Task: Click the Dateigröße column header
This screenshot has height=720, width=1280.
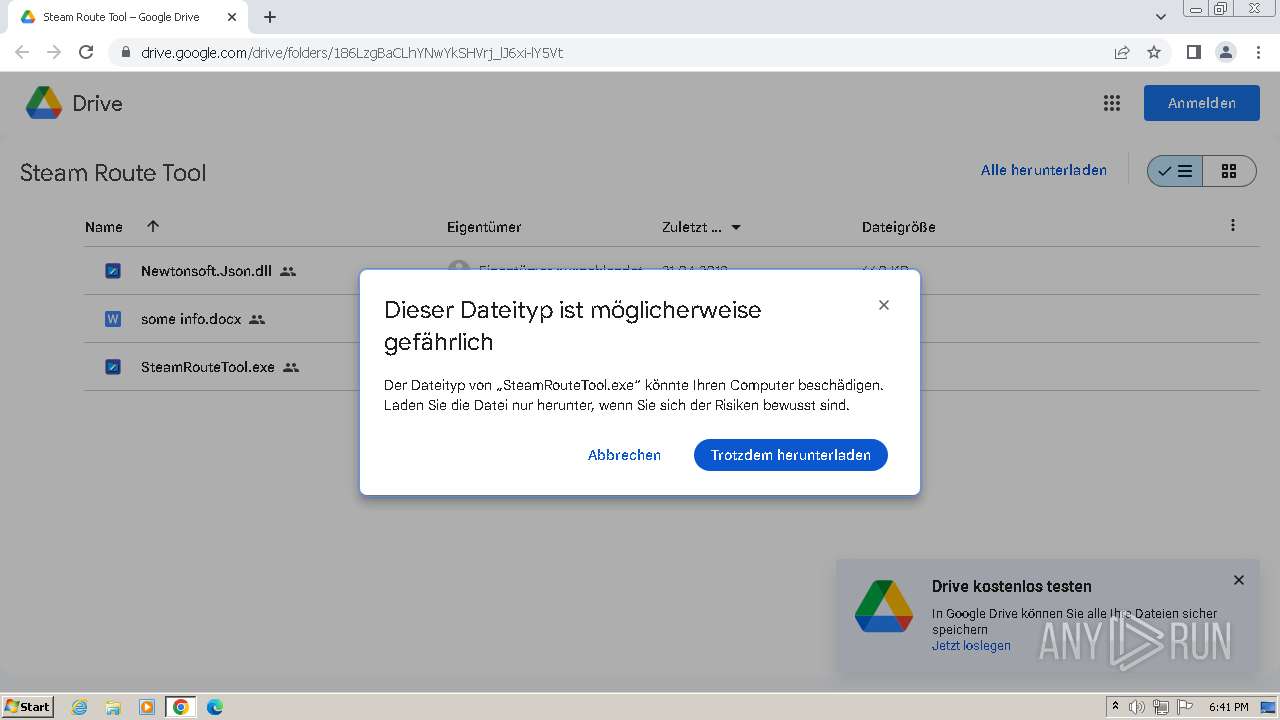Action: pyautogui.click(x=899, y=227)
